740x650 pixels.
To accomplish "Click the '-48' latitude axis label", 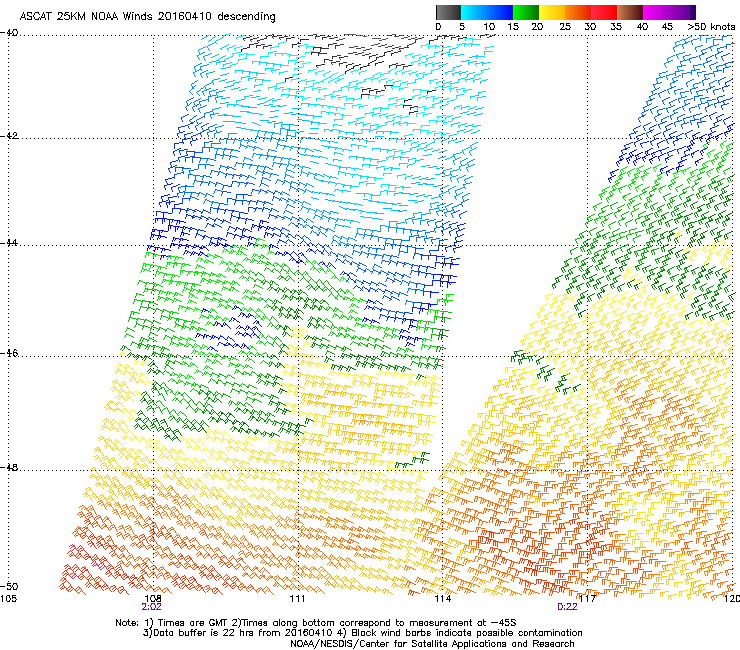I will point(9,467).
